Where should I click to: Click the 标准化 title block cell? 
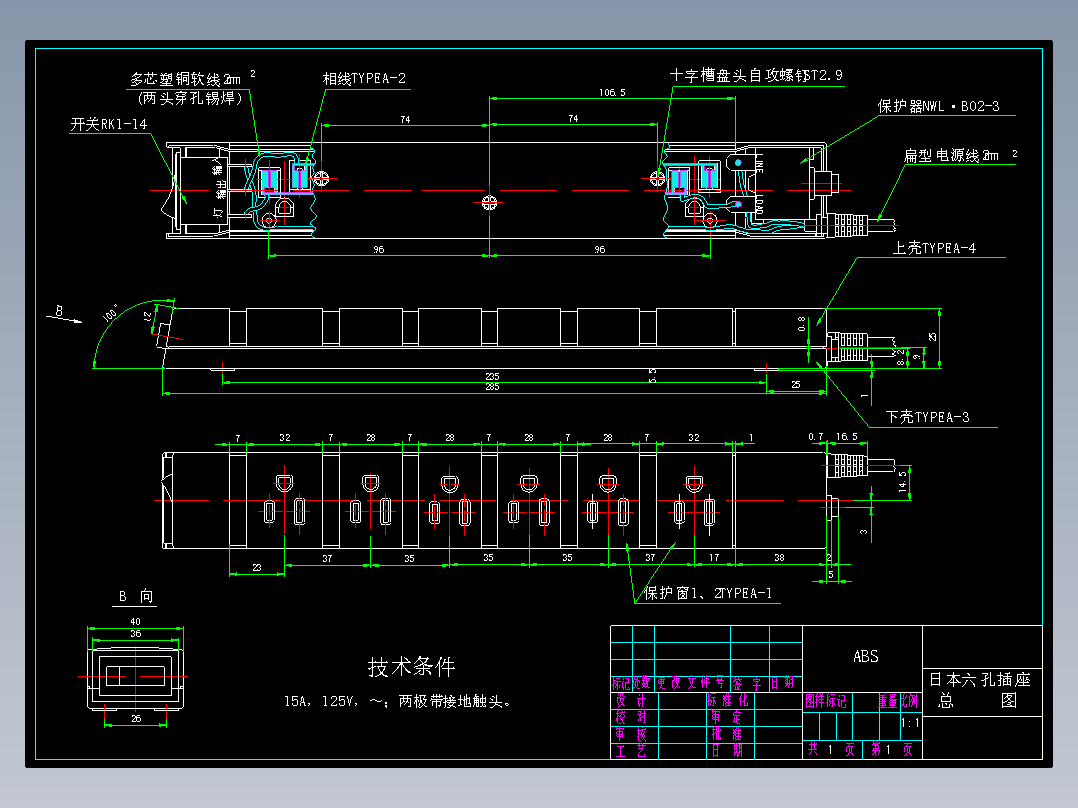click(x=728, y=701)
